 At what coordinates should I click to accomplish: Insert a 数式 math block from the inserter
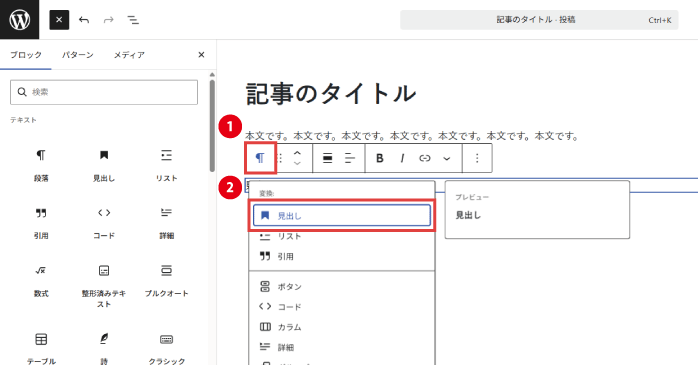click(x=41, y=280)
